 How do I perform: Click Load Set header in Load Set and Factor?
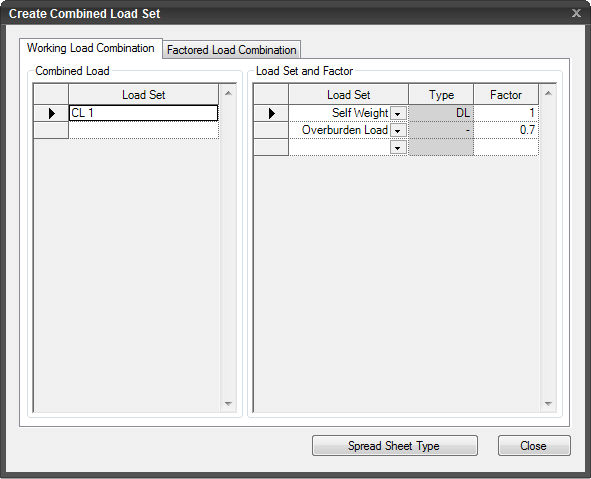[349, 95]
